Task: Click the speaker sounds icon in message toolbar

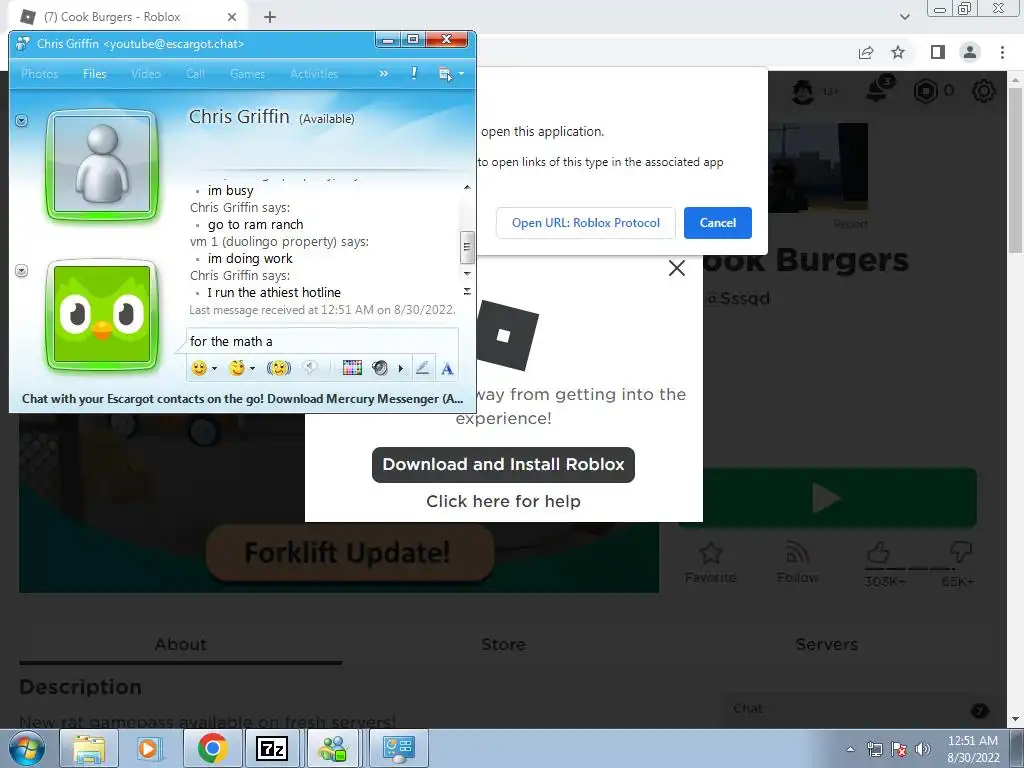Action: [380, 368]
